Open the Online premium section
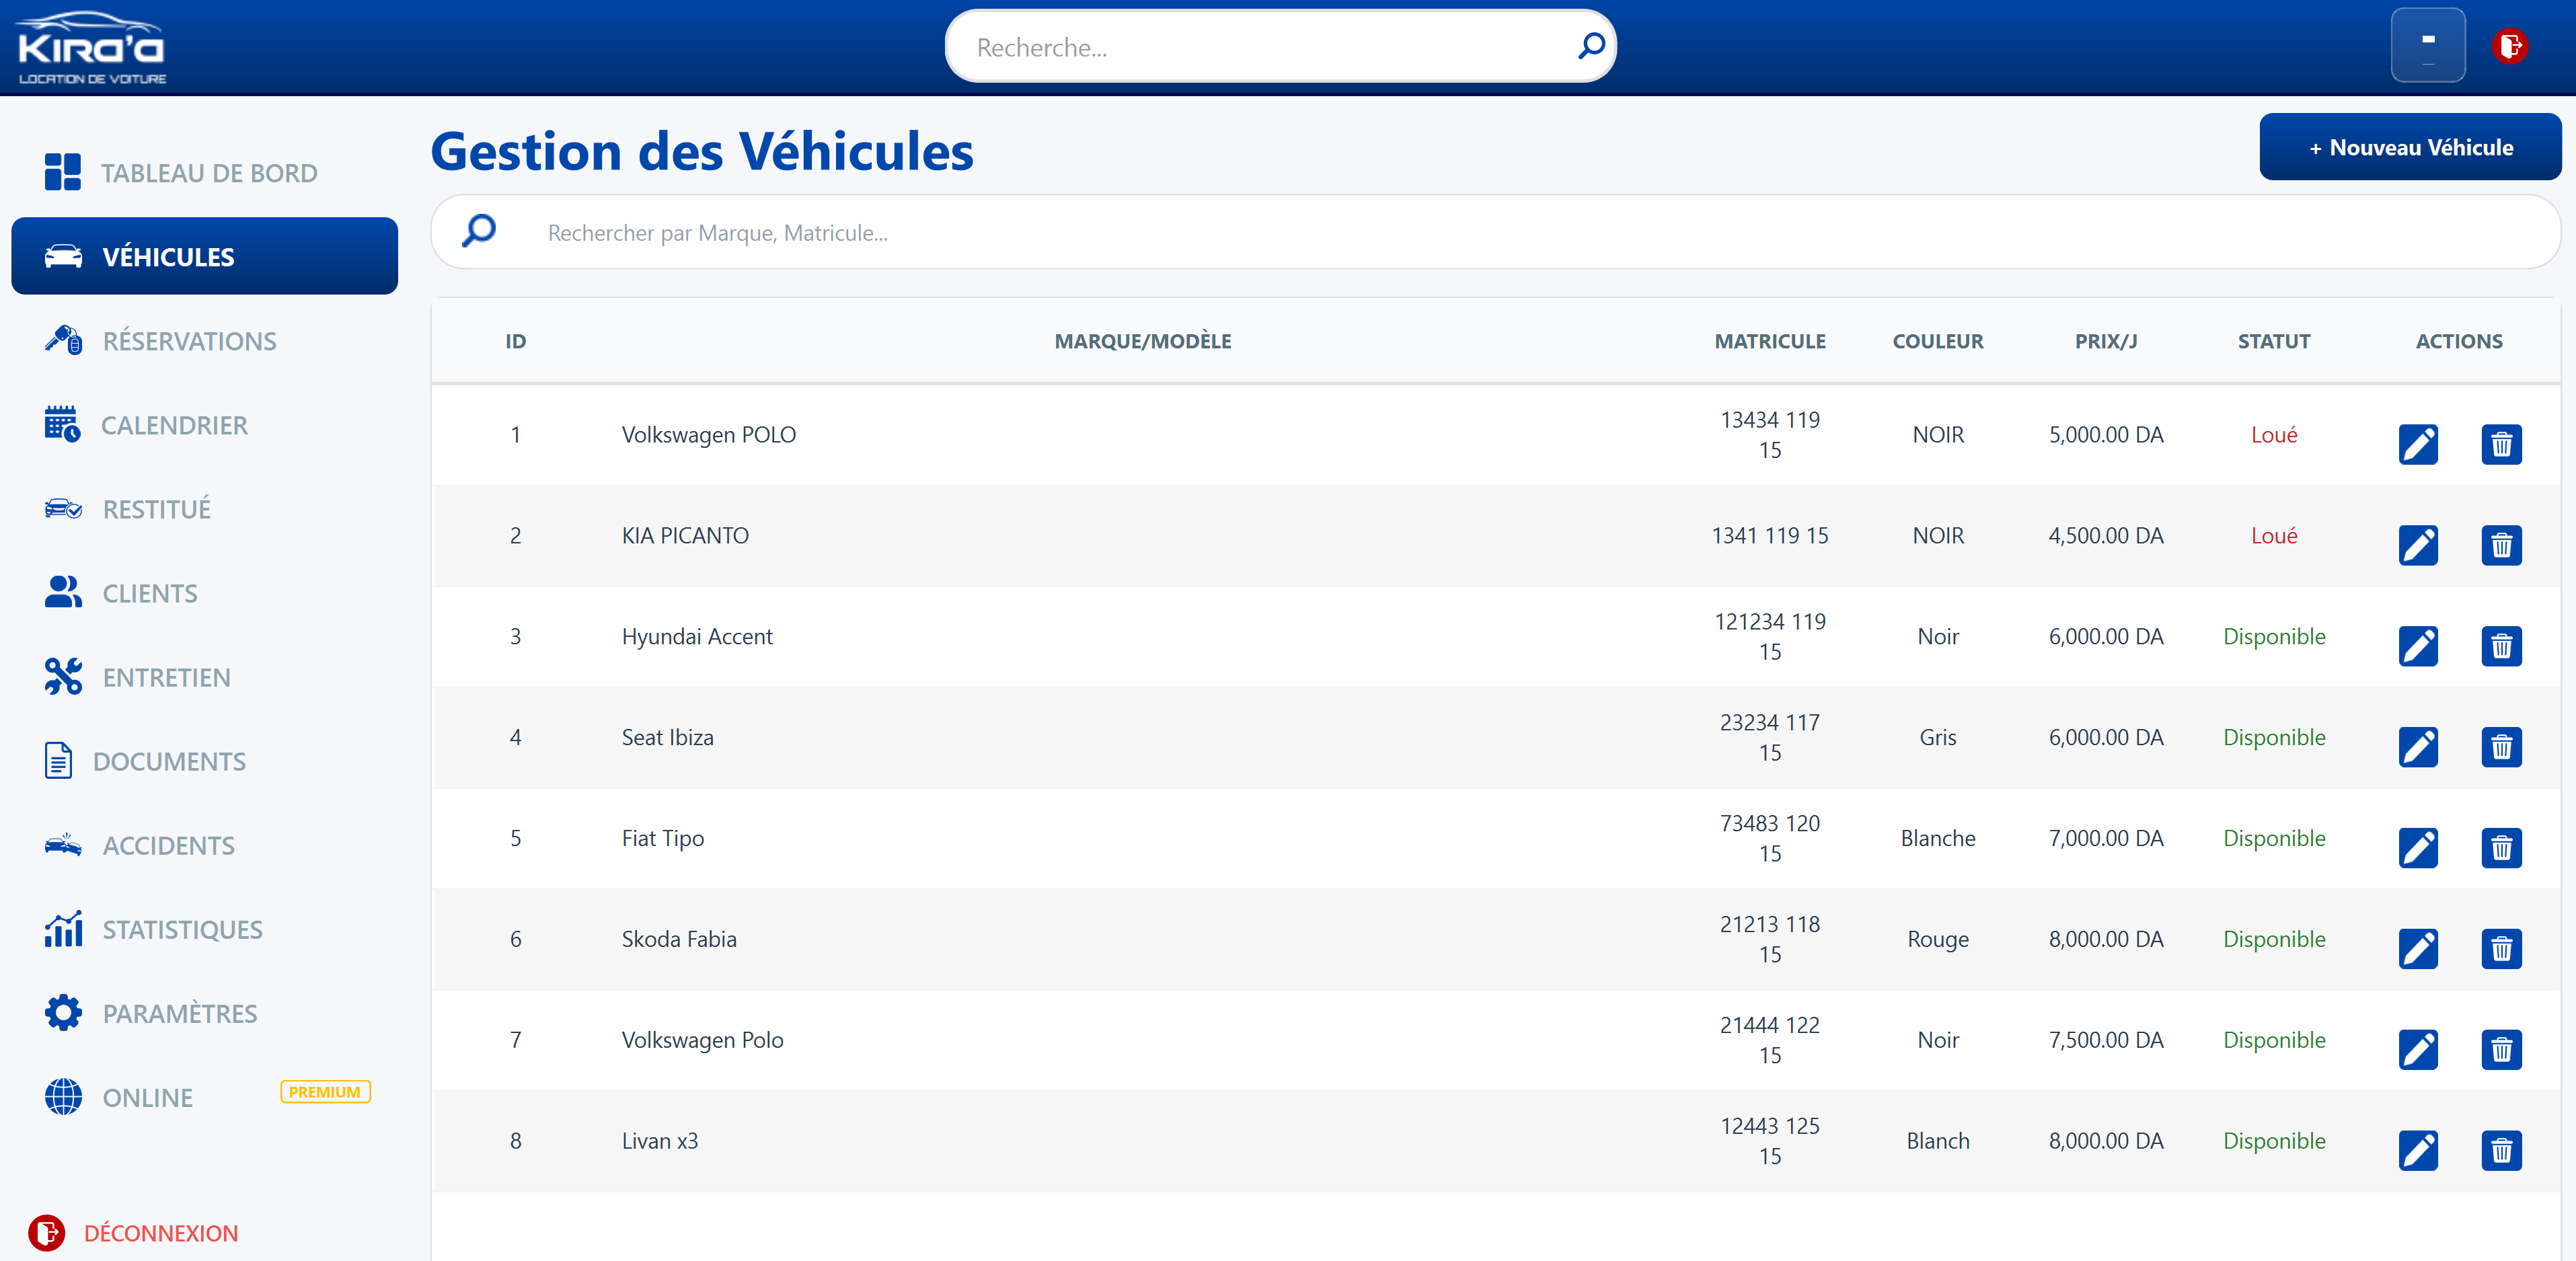The width and height of the screenshot is (2576, 1261). click(x=204, y=1097)
